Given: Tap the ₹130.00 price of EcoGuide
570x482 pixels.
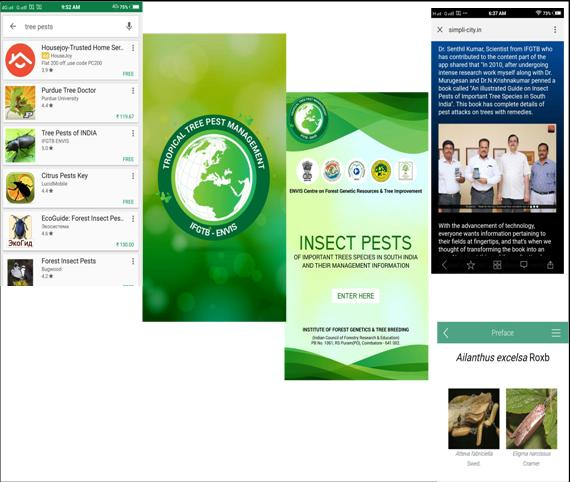Looking at the screenshot, I should point(125,245).
